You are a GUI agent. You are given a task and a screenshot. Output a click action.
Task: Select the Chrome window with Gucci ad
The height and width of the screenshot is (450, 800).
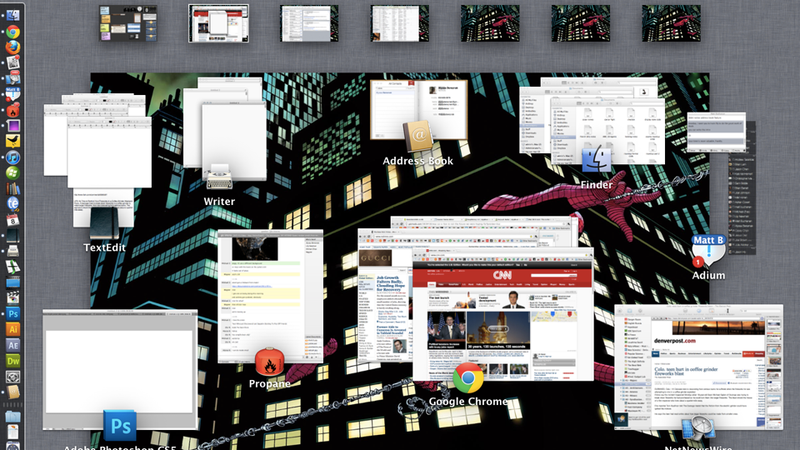[x=384, y=296]
